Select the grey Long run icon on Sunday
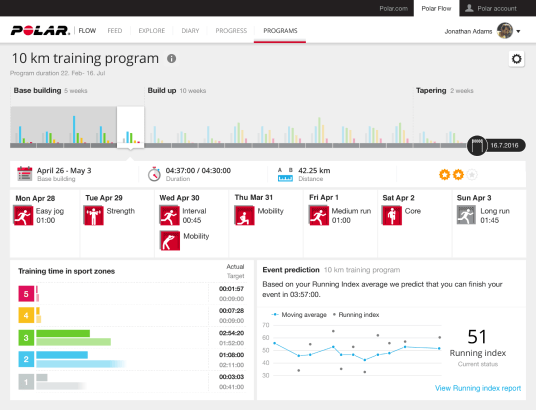Screen dimensions: 536x410 466,215
